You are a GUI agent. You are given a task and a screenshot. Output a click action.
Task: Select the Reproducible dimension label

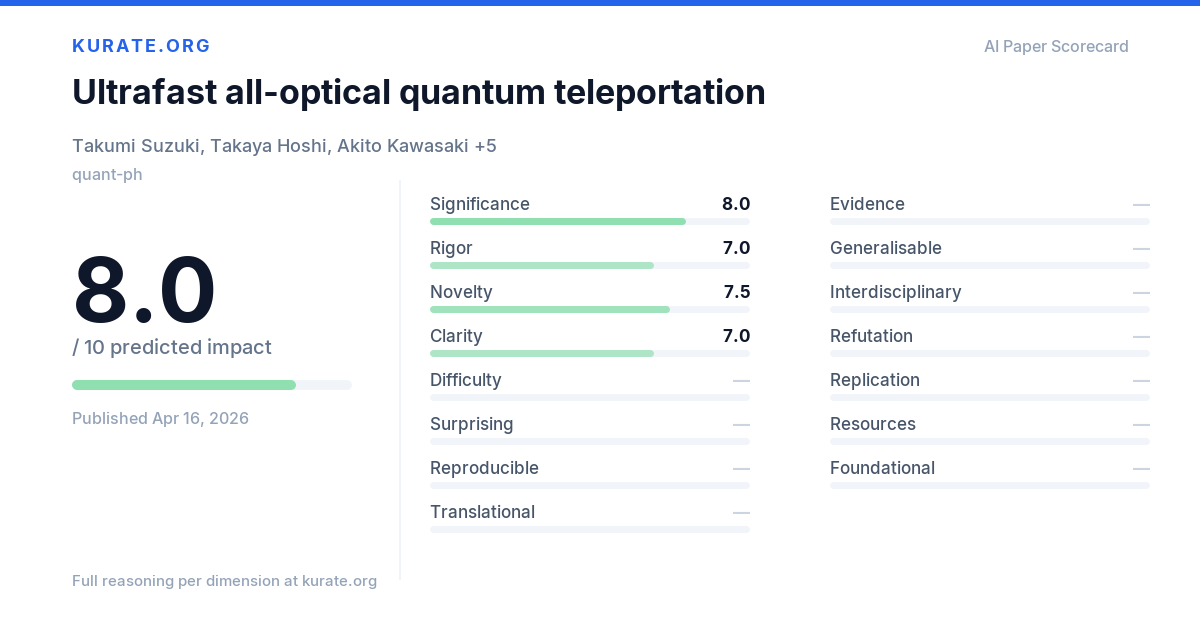pos(484,468)
